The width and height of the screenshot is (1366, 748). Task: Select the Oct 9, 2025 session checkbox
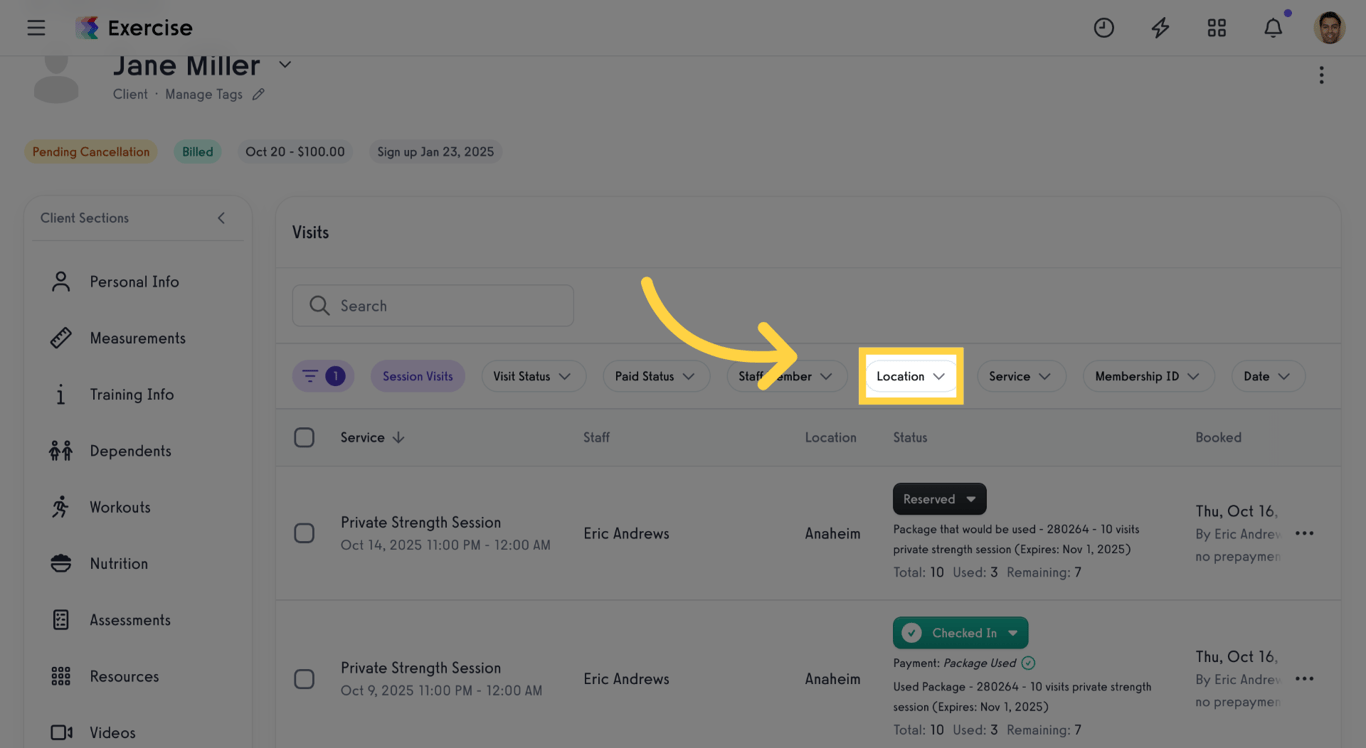pos(304,679)
